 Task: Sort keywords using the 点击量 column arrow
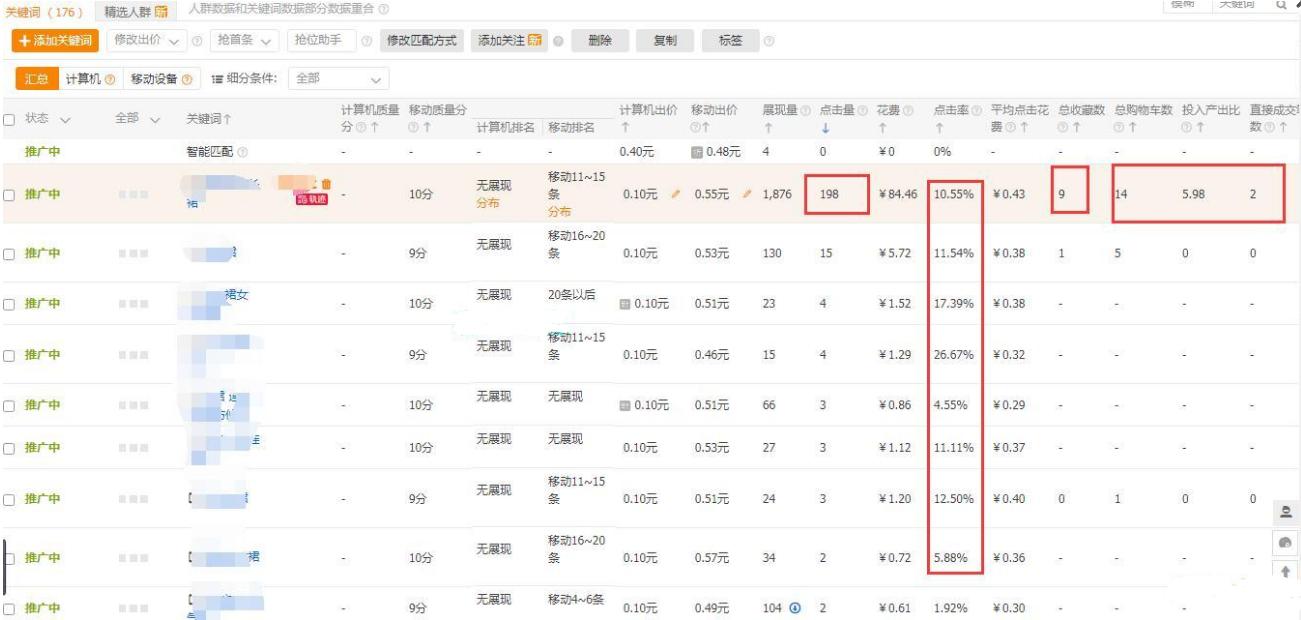(826, 127)
